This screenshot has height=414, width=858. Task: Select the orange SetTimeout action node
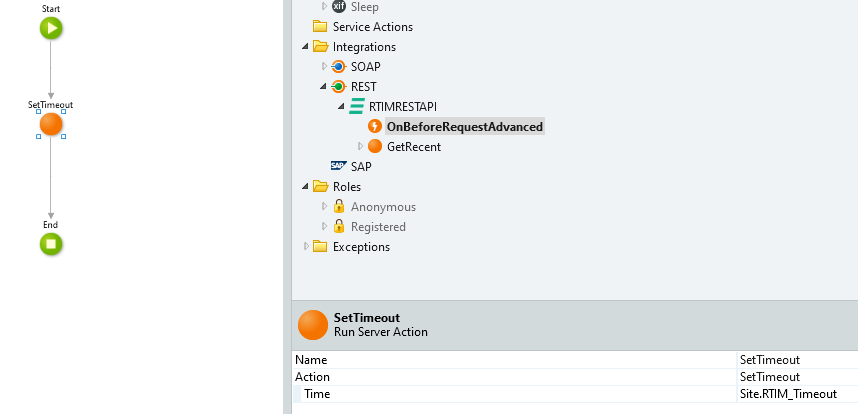coord(51,124)
